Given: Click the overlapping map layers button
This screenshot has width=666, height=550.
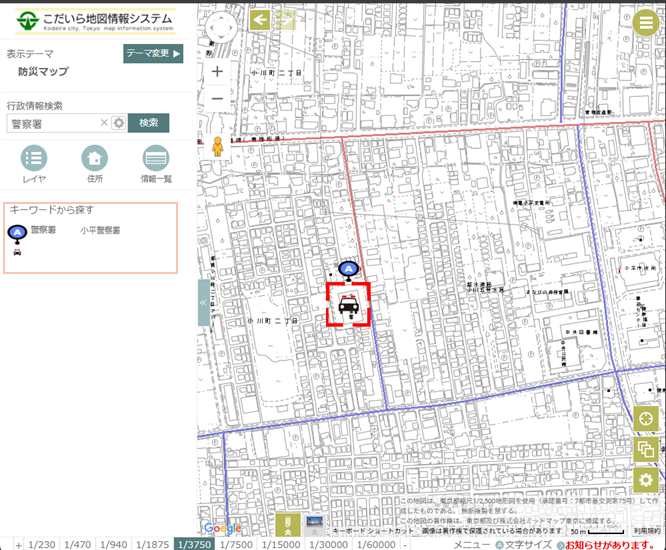Looking at the screenshot, I should (646, 449).
